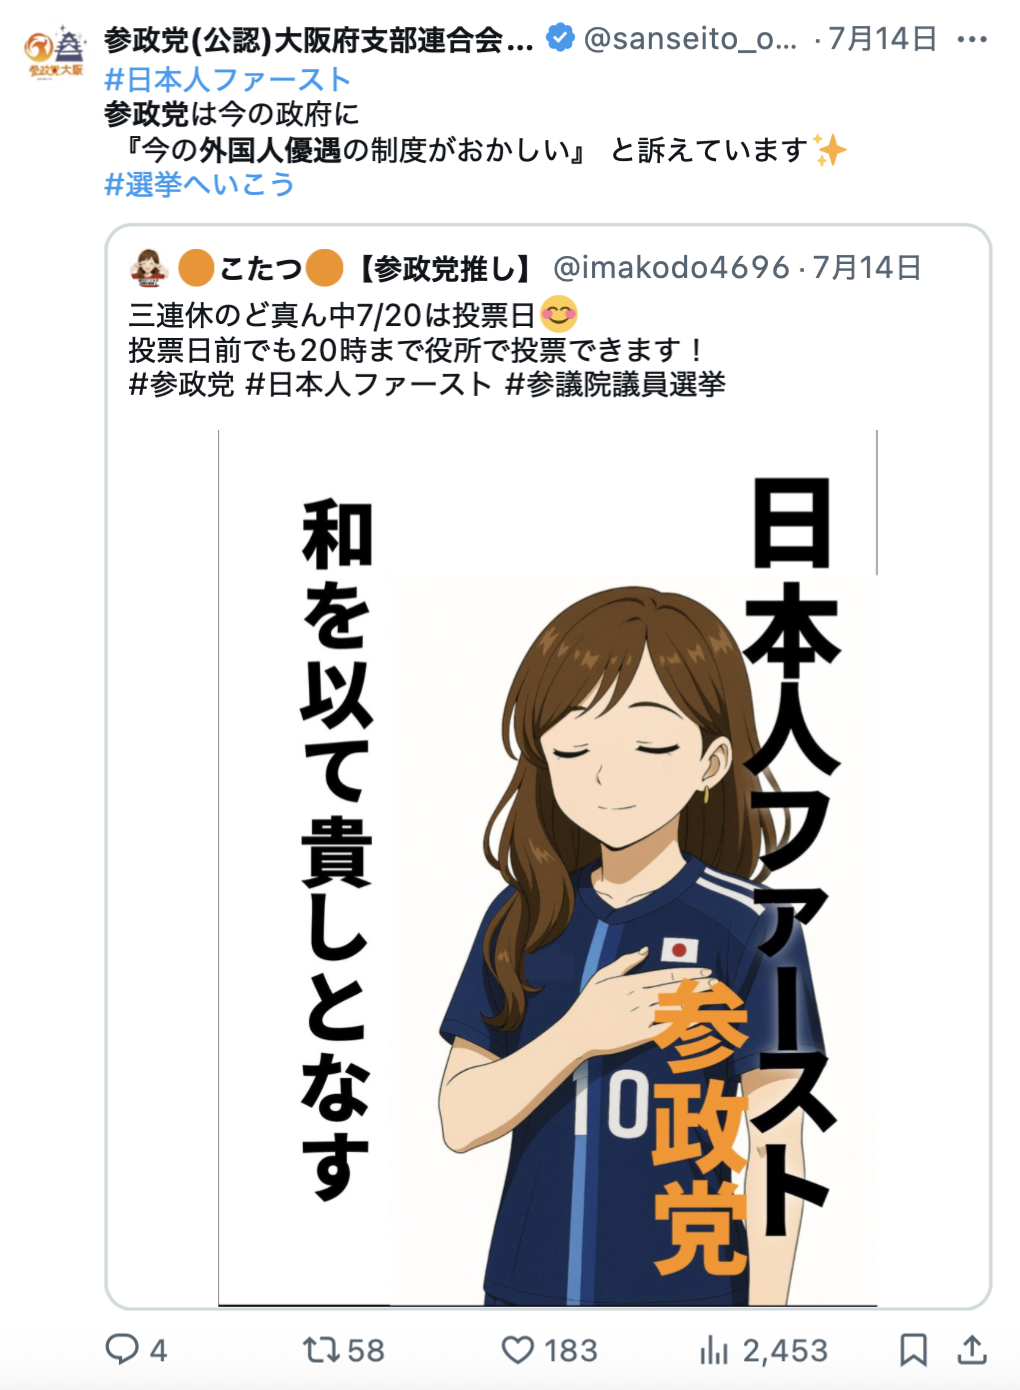
Task: Open the @sanseito_o... account handle
Action: pos(690,39)
